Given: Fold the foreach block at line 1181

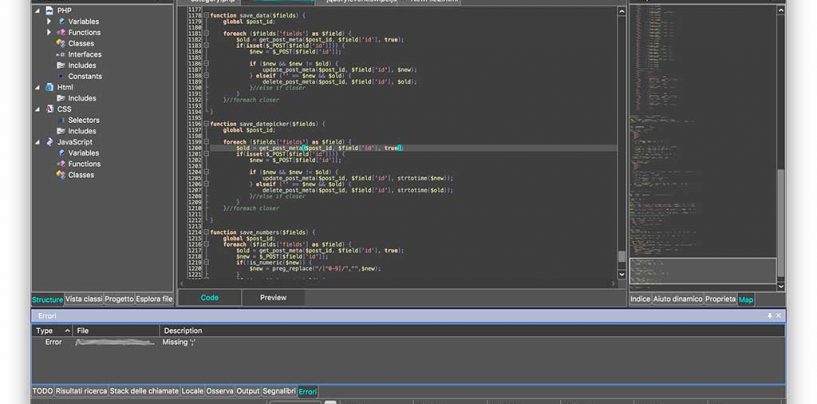Looking at the screenshot, I should click(x=206, y=33).
